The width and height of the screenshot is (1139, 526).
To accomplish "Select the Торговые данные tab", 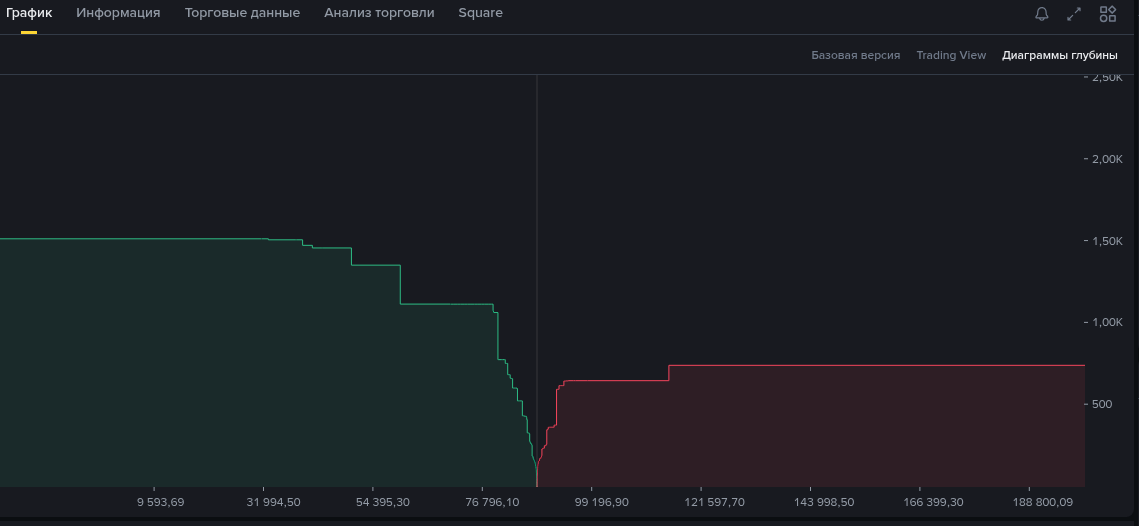I will (242, 13).
